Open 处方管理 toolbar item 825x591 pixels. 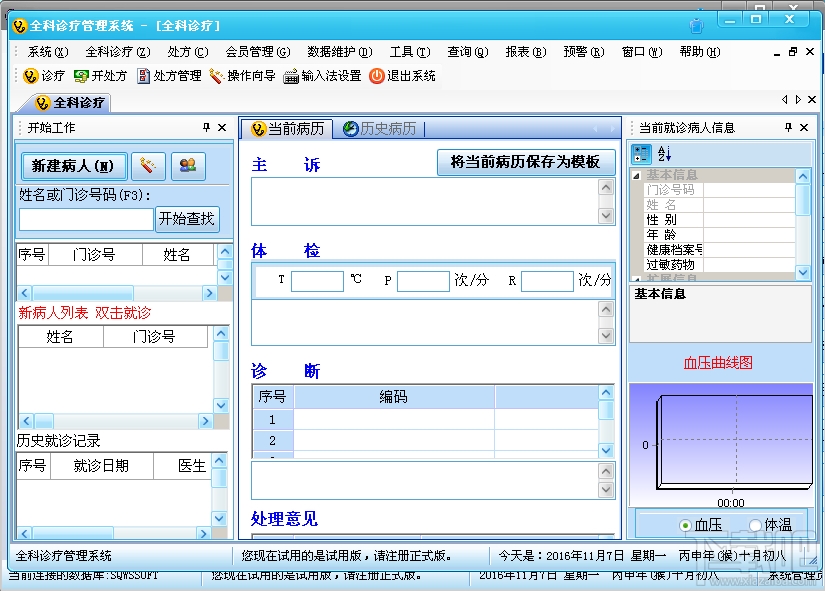[169, 76]
